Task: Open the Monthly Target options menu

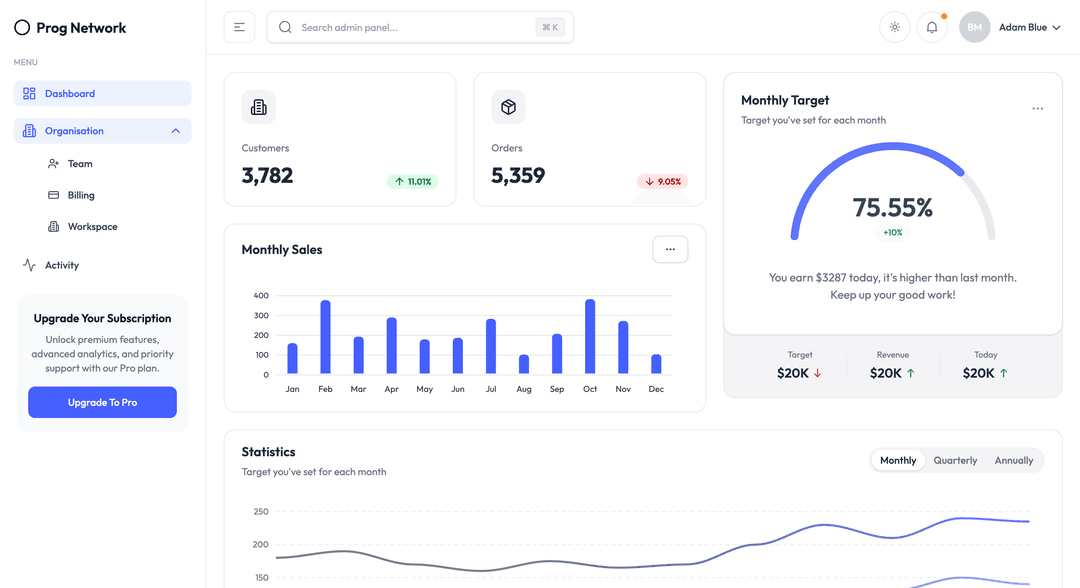Action: tap(1038, 108)
